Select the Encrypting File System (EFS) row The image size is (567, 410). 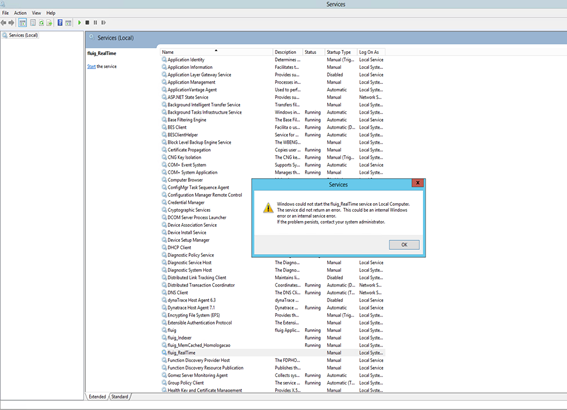click(x=273, y=315)
